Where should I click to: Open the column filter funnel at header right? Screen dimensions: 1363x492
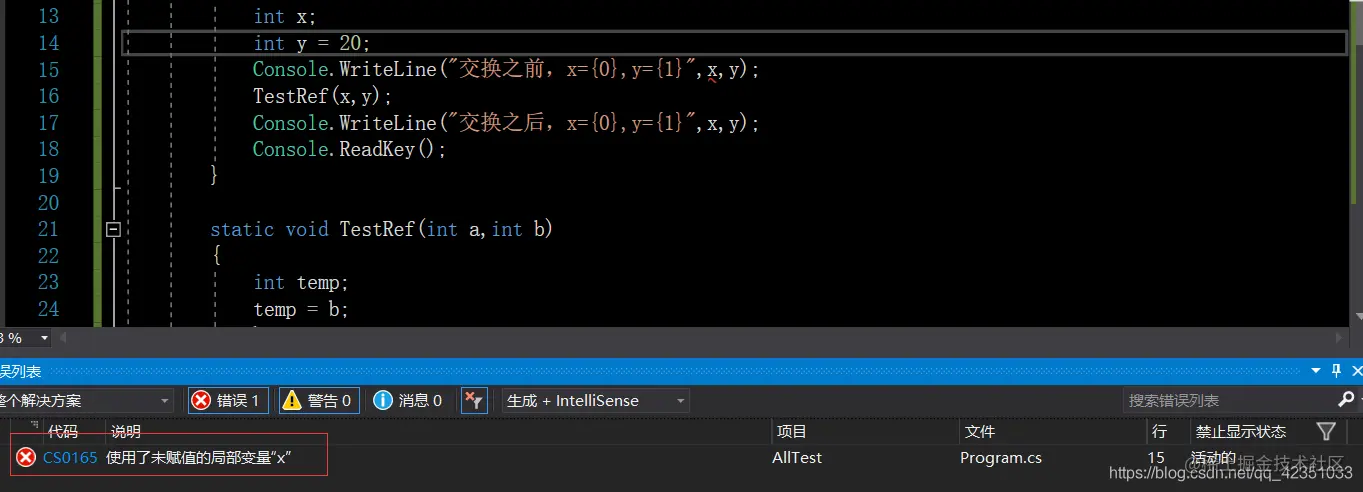pos(1326,431)
